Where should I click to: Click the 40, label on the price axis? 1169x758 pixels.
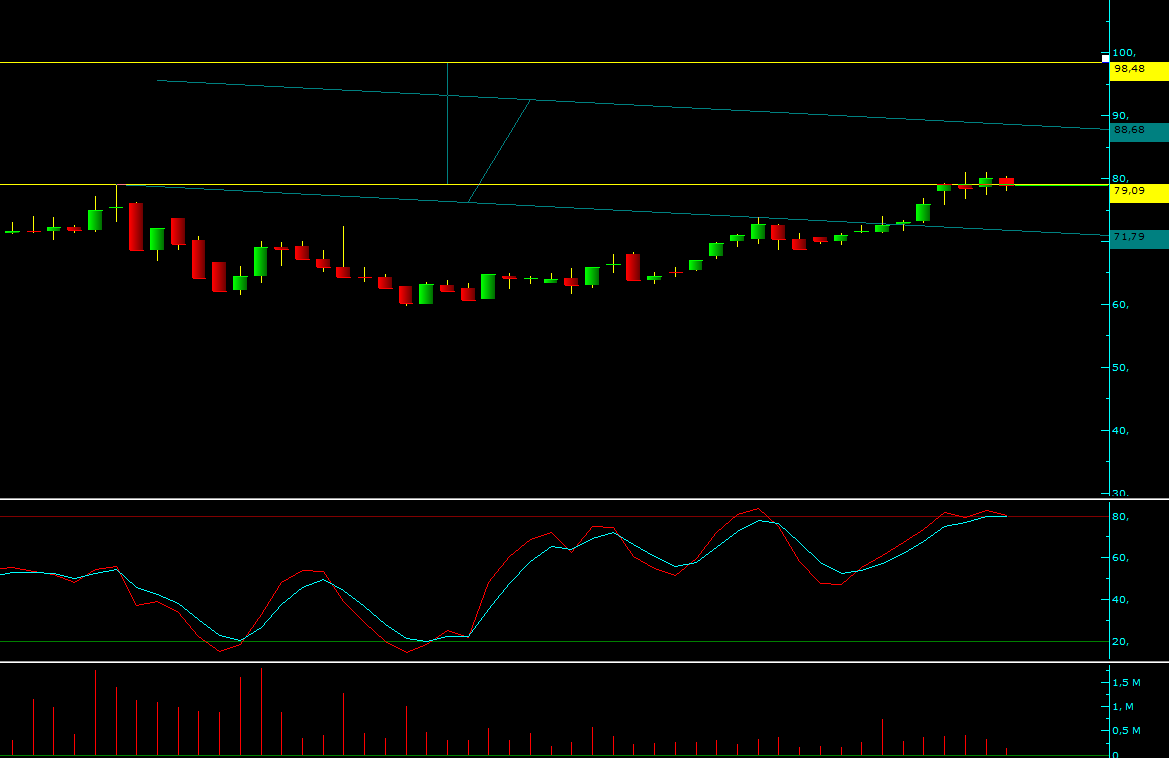click(x=1121, y=430)
